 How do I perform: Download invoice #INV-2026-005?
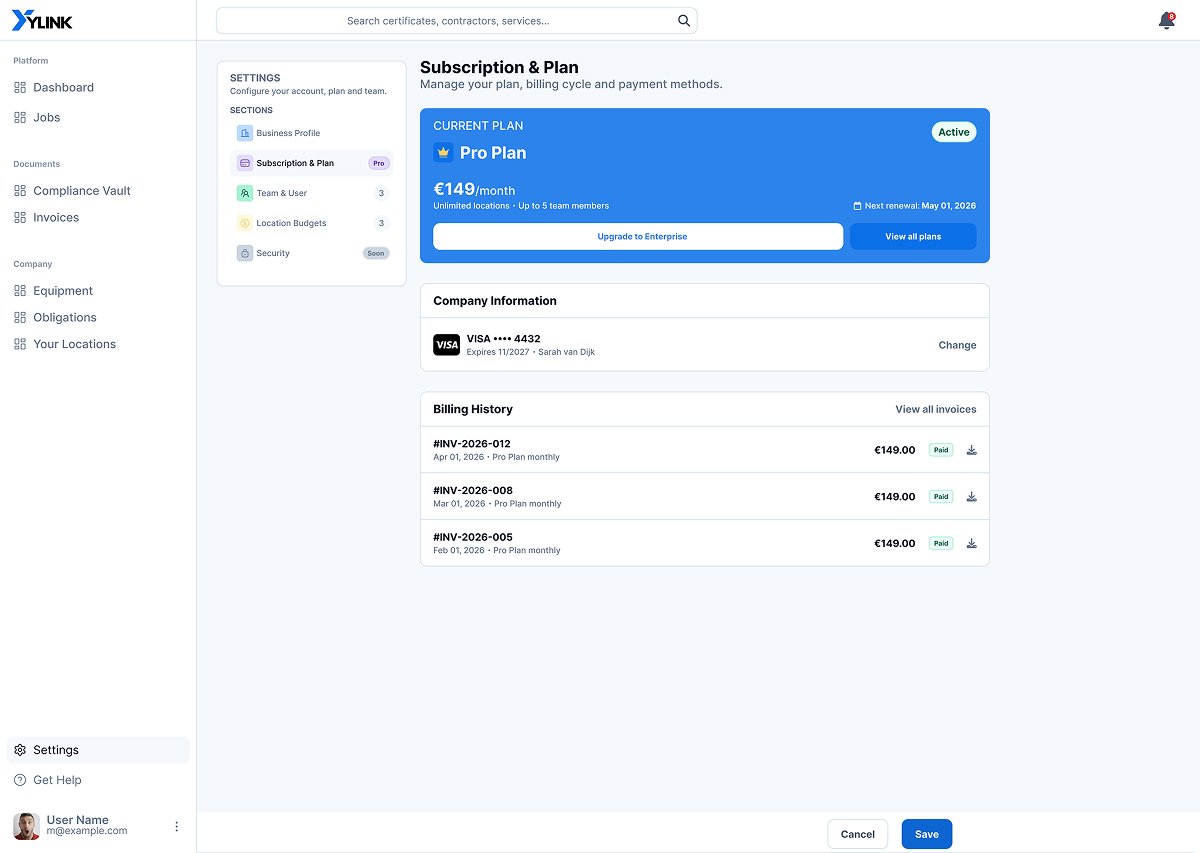(x=971, y=544)
